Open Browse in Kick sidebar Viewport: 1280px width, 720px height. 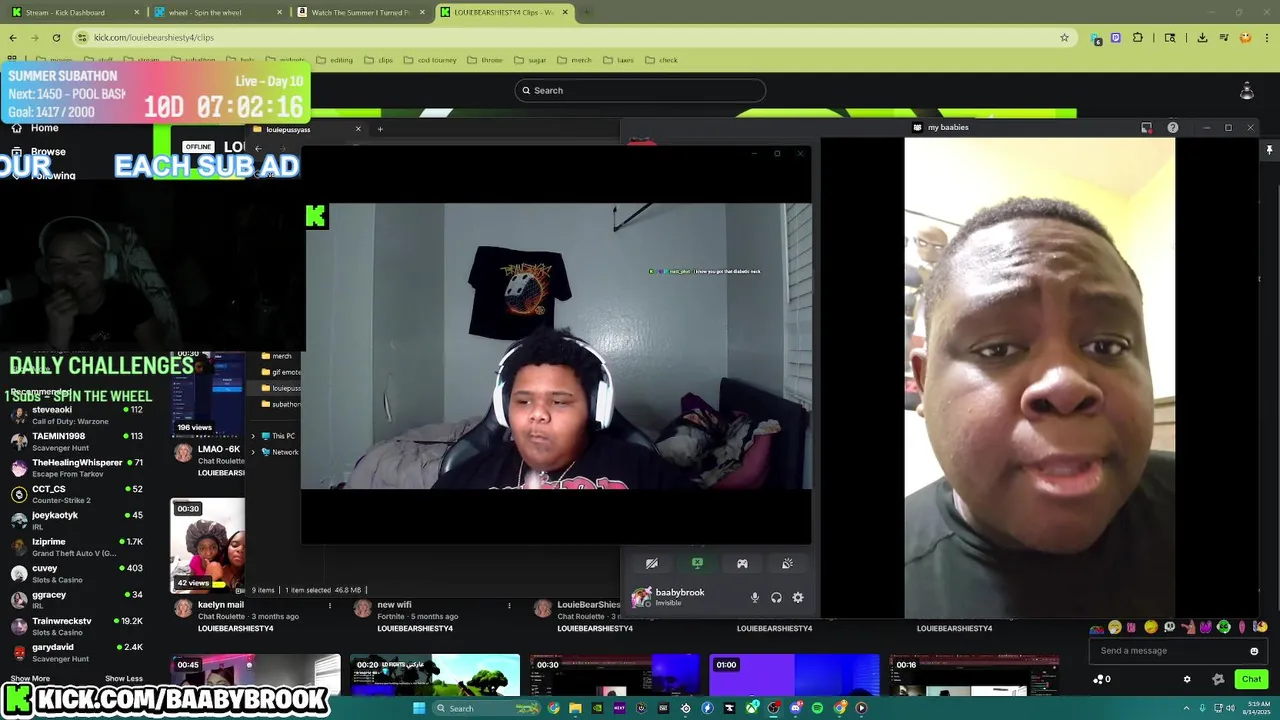[x=38, y=152]
